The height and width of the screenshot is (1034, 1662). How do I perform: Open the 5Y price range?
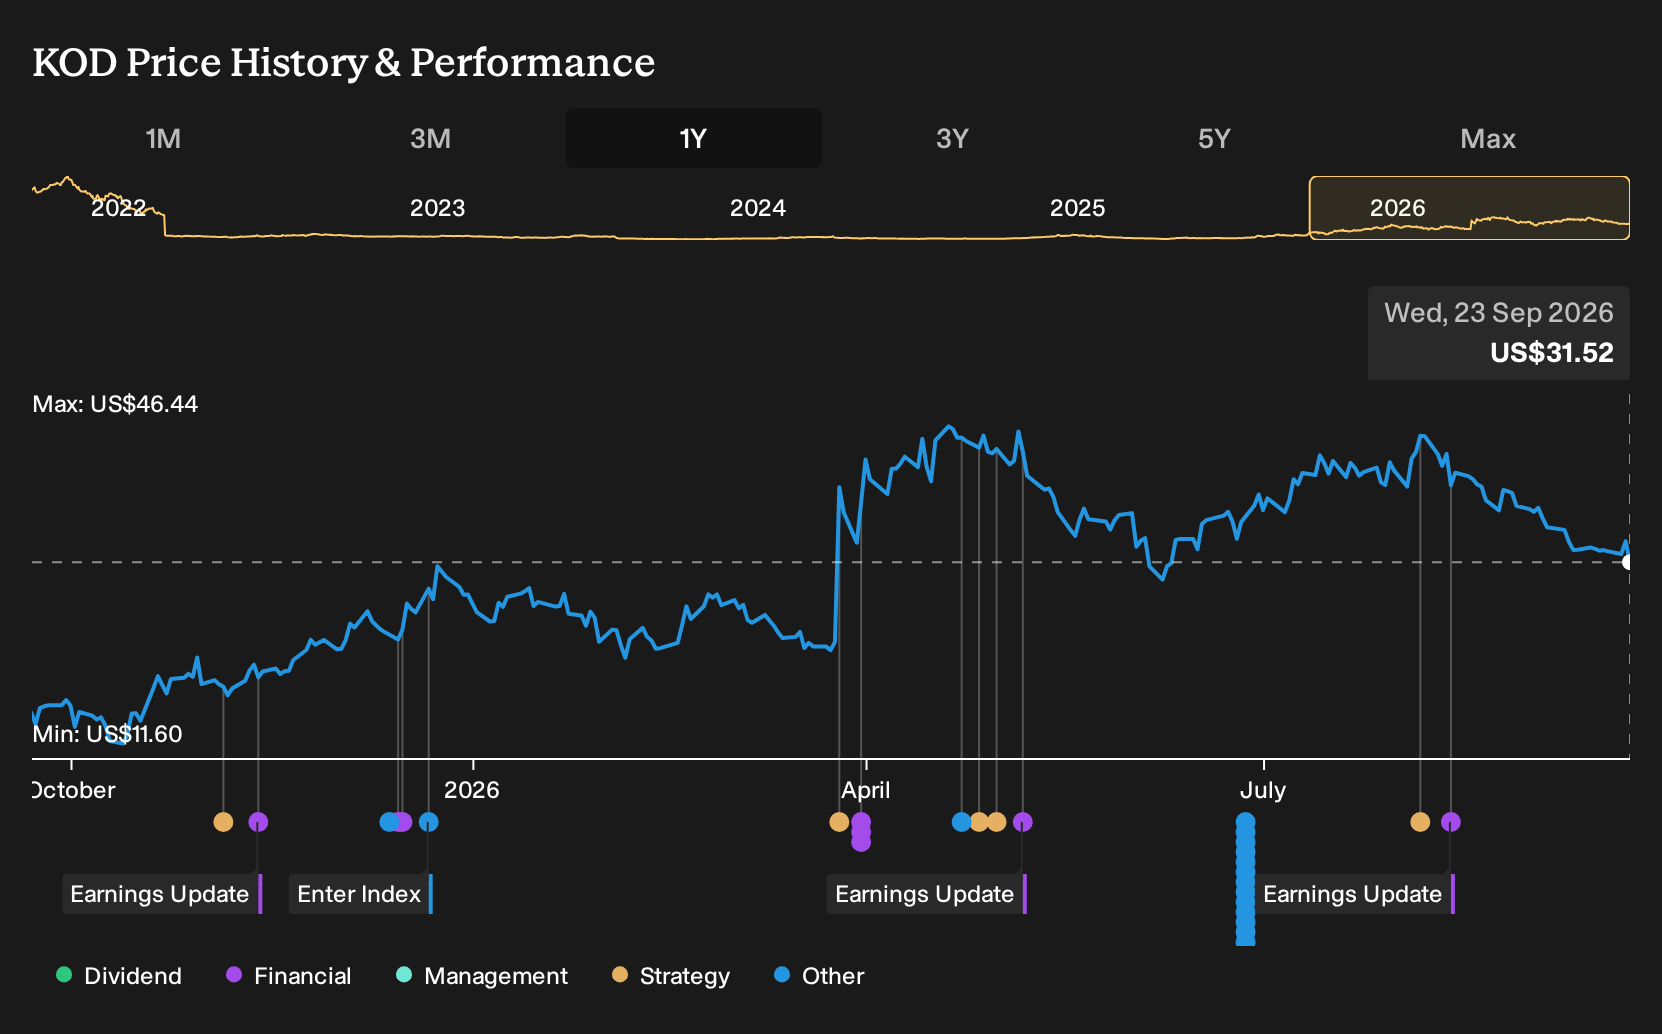[x=1214, y=138]
